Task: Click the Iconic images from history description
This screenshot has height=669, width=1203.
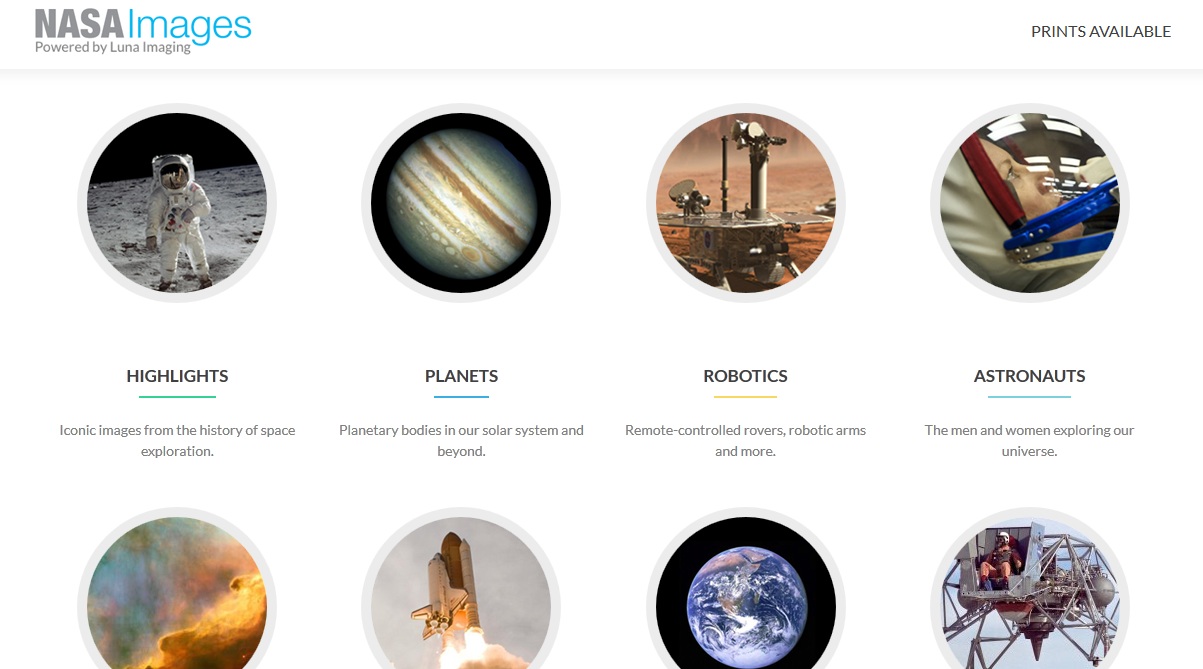Action: tap(177, 441)
